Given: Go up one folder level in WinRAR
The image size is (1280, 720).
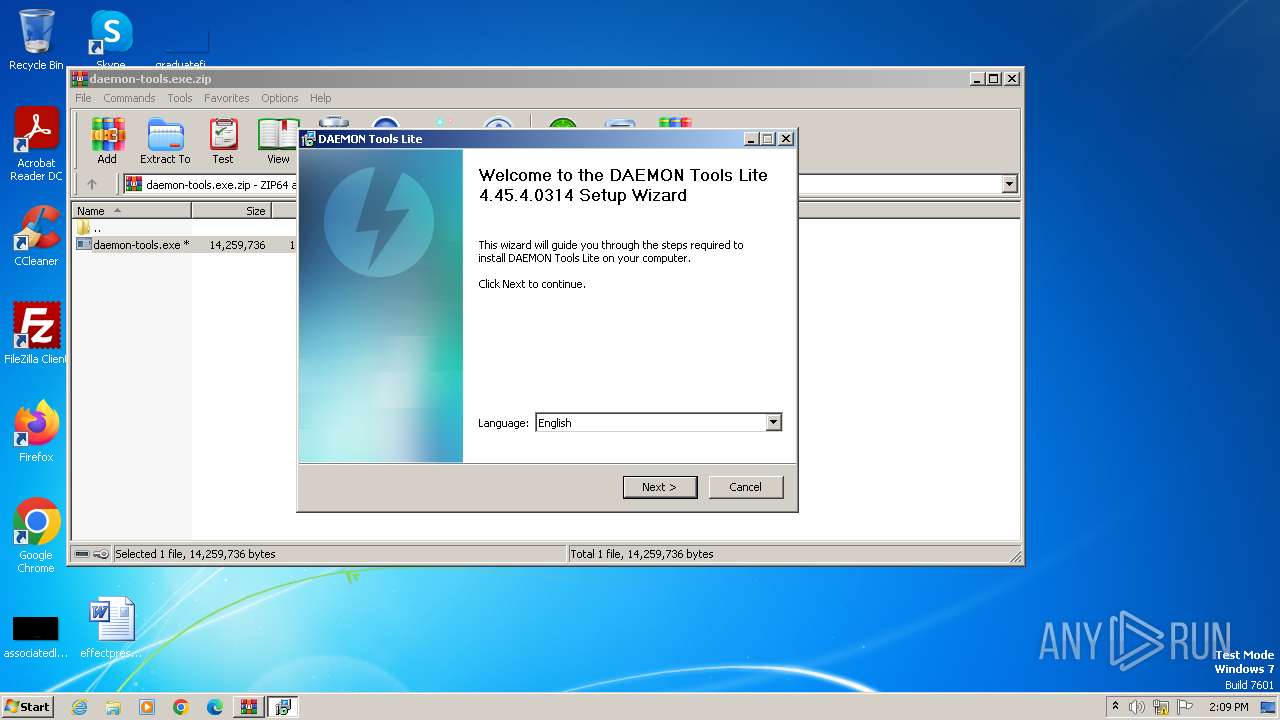Looking at the screenshot, I should (x=92, y=184).
